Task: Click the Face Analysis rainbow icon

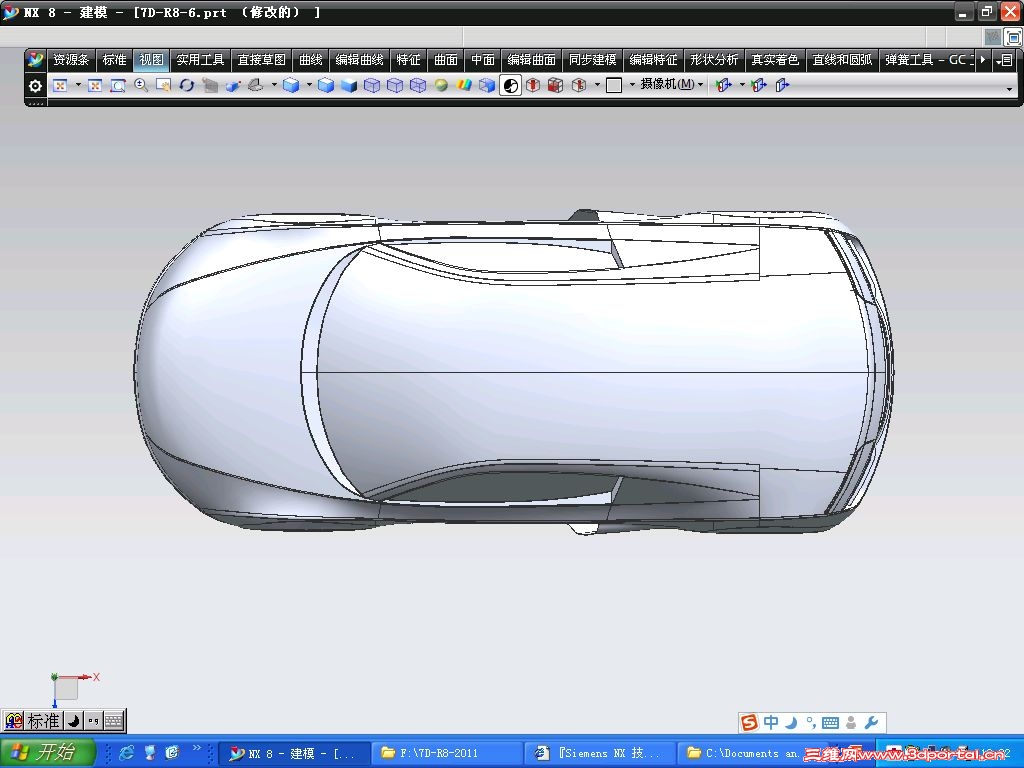Action: click(x=464, y=86)
